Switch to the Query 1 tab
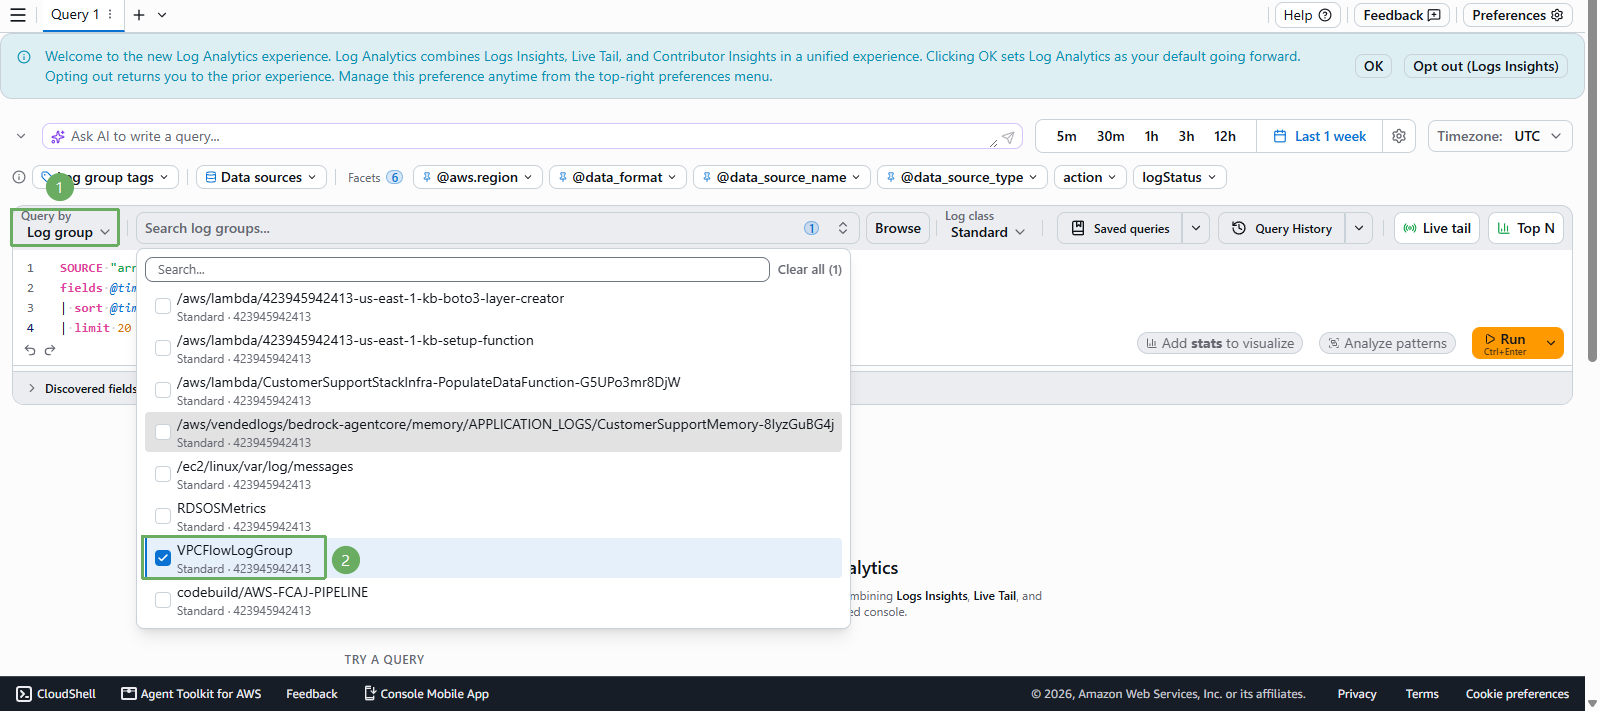 point(75,15)
